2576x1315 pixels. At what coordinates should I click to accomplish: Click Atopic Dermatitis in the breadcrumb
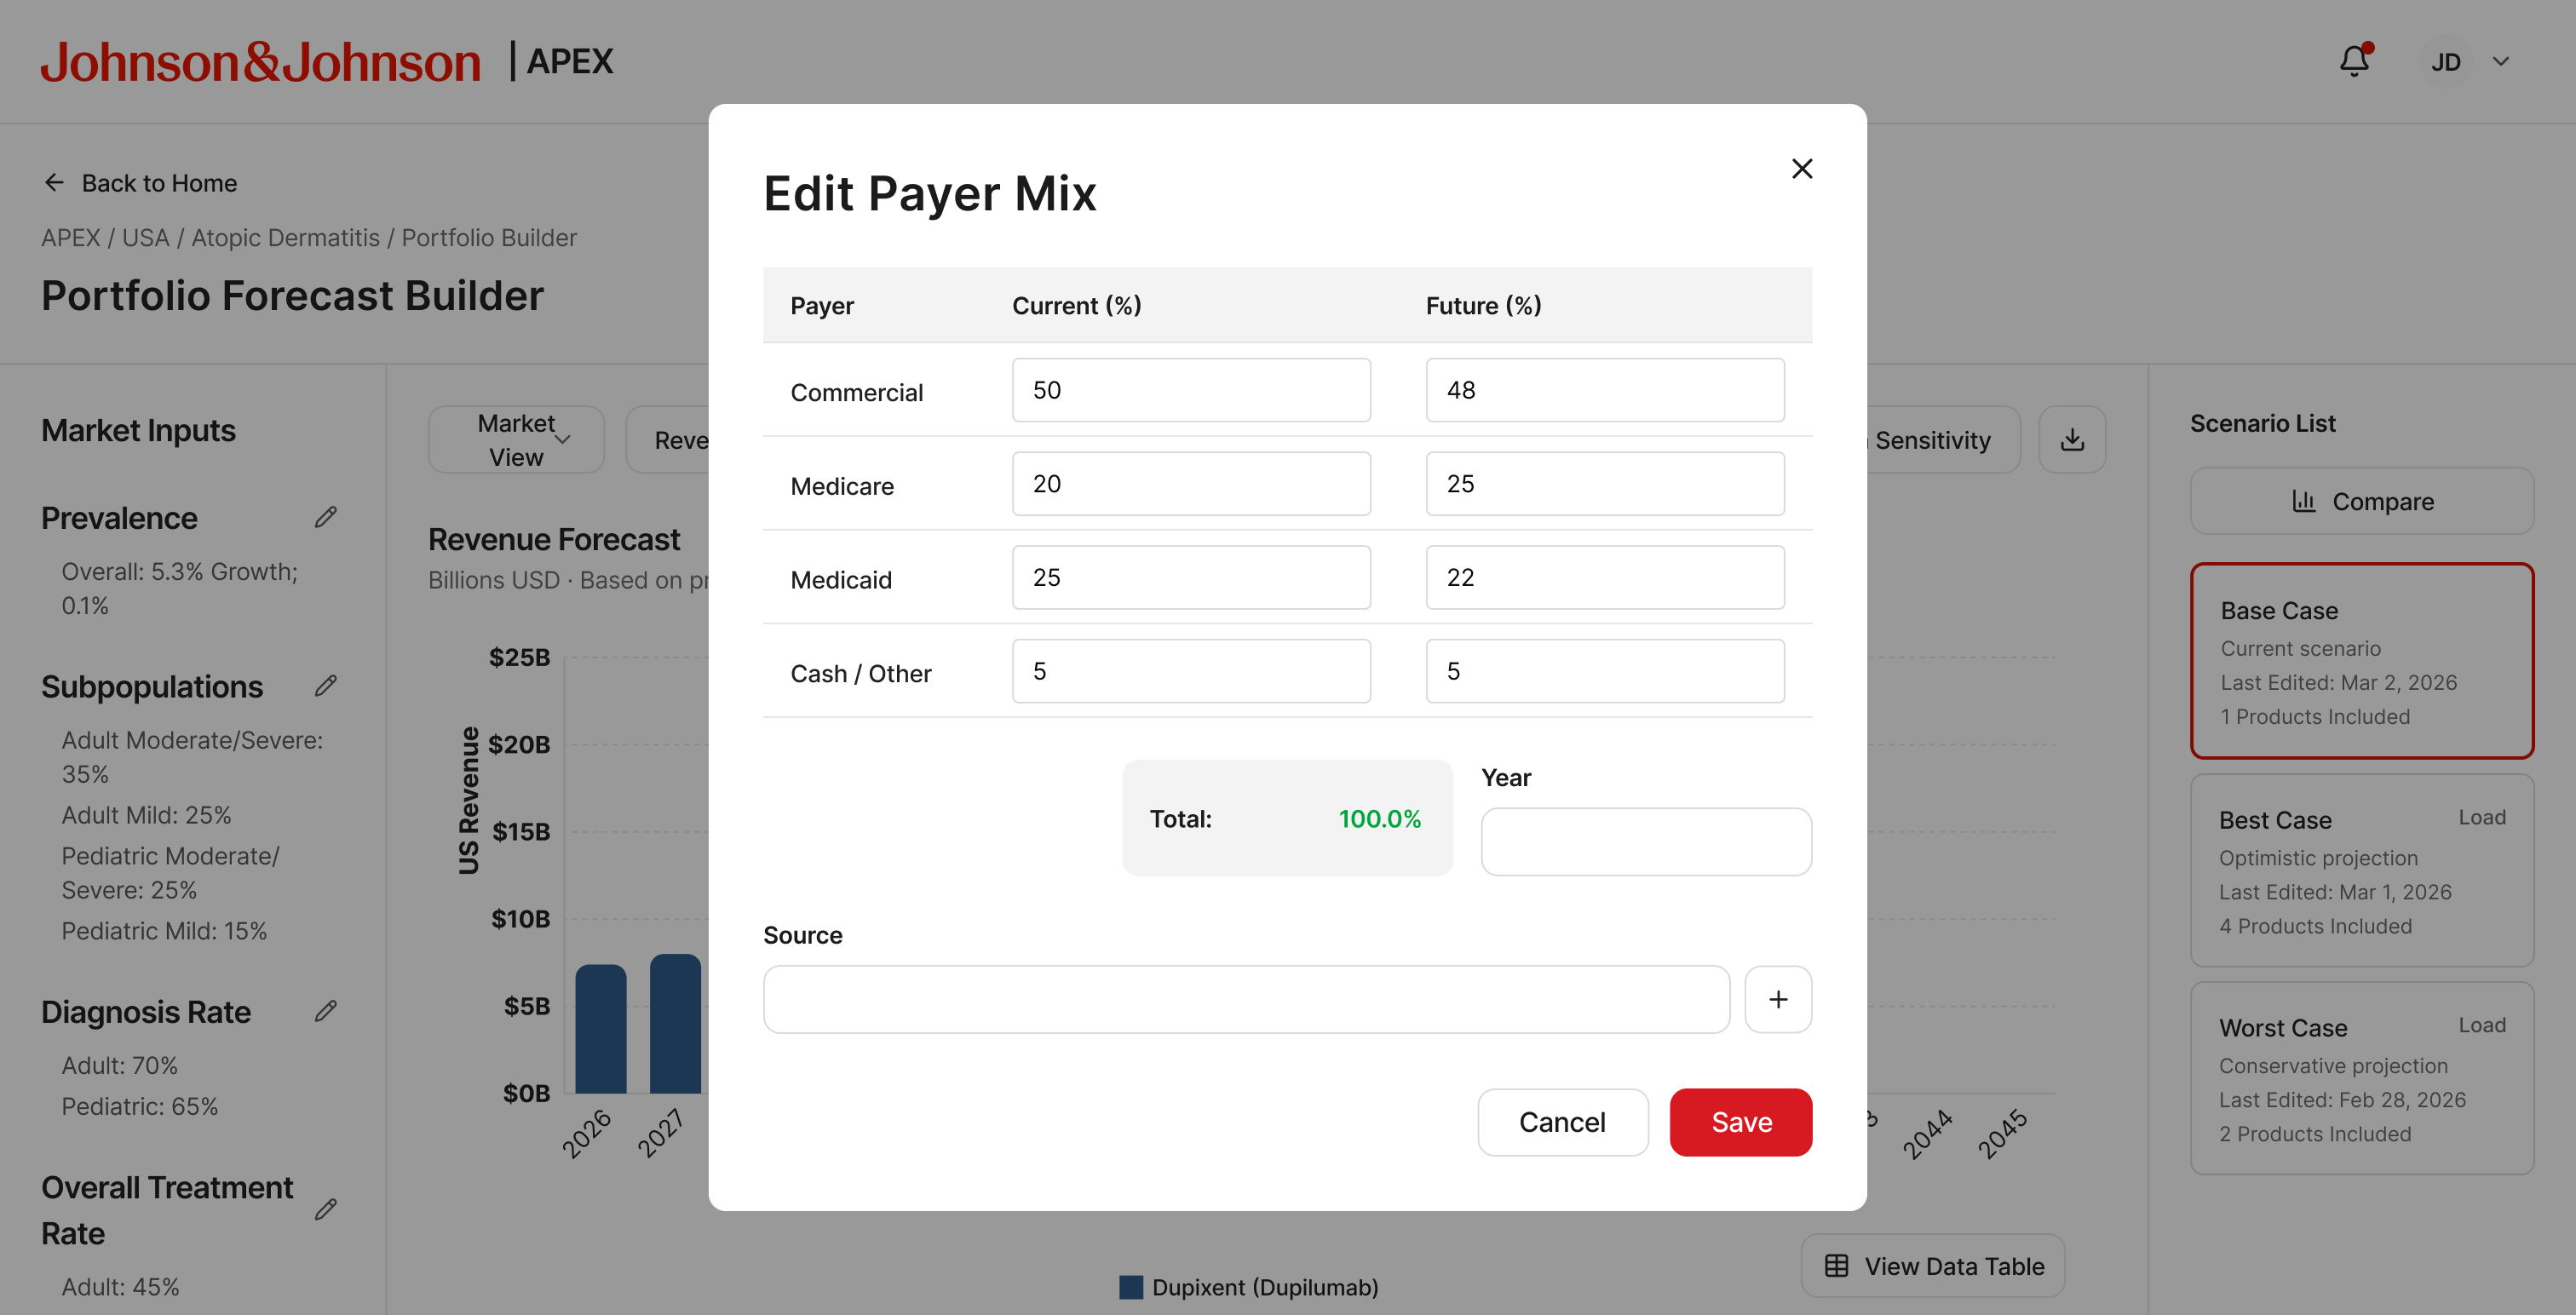tap(285, 238)
